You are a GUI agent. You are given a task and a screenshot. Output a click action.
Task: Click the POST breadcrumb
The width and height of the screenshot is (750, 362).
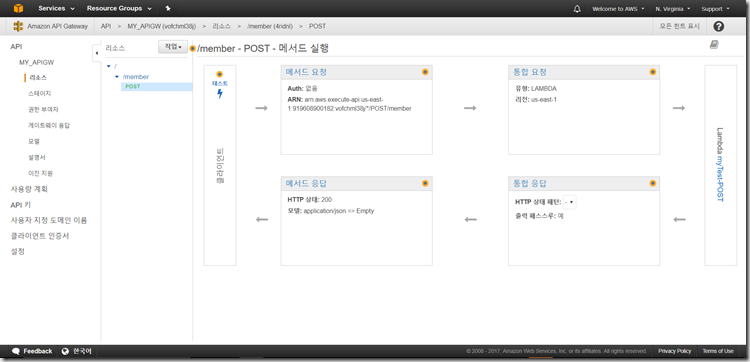317,26
